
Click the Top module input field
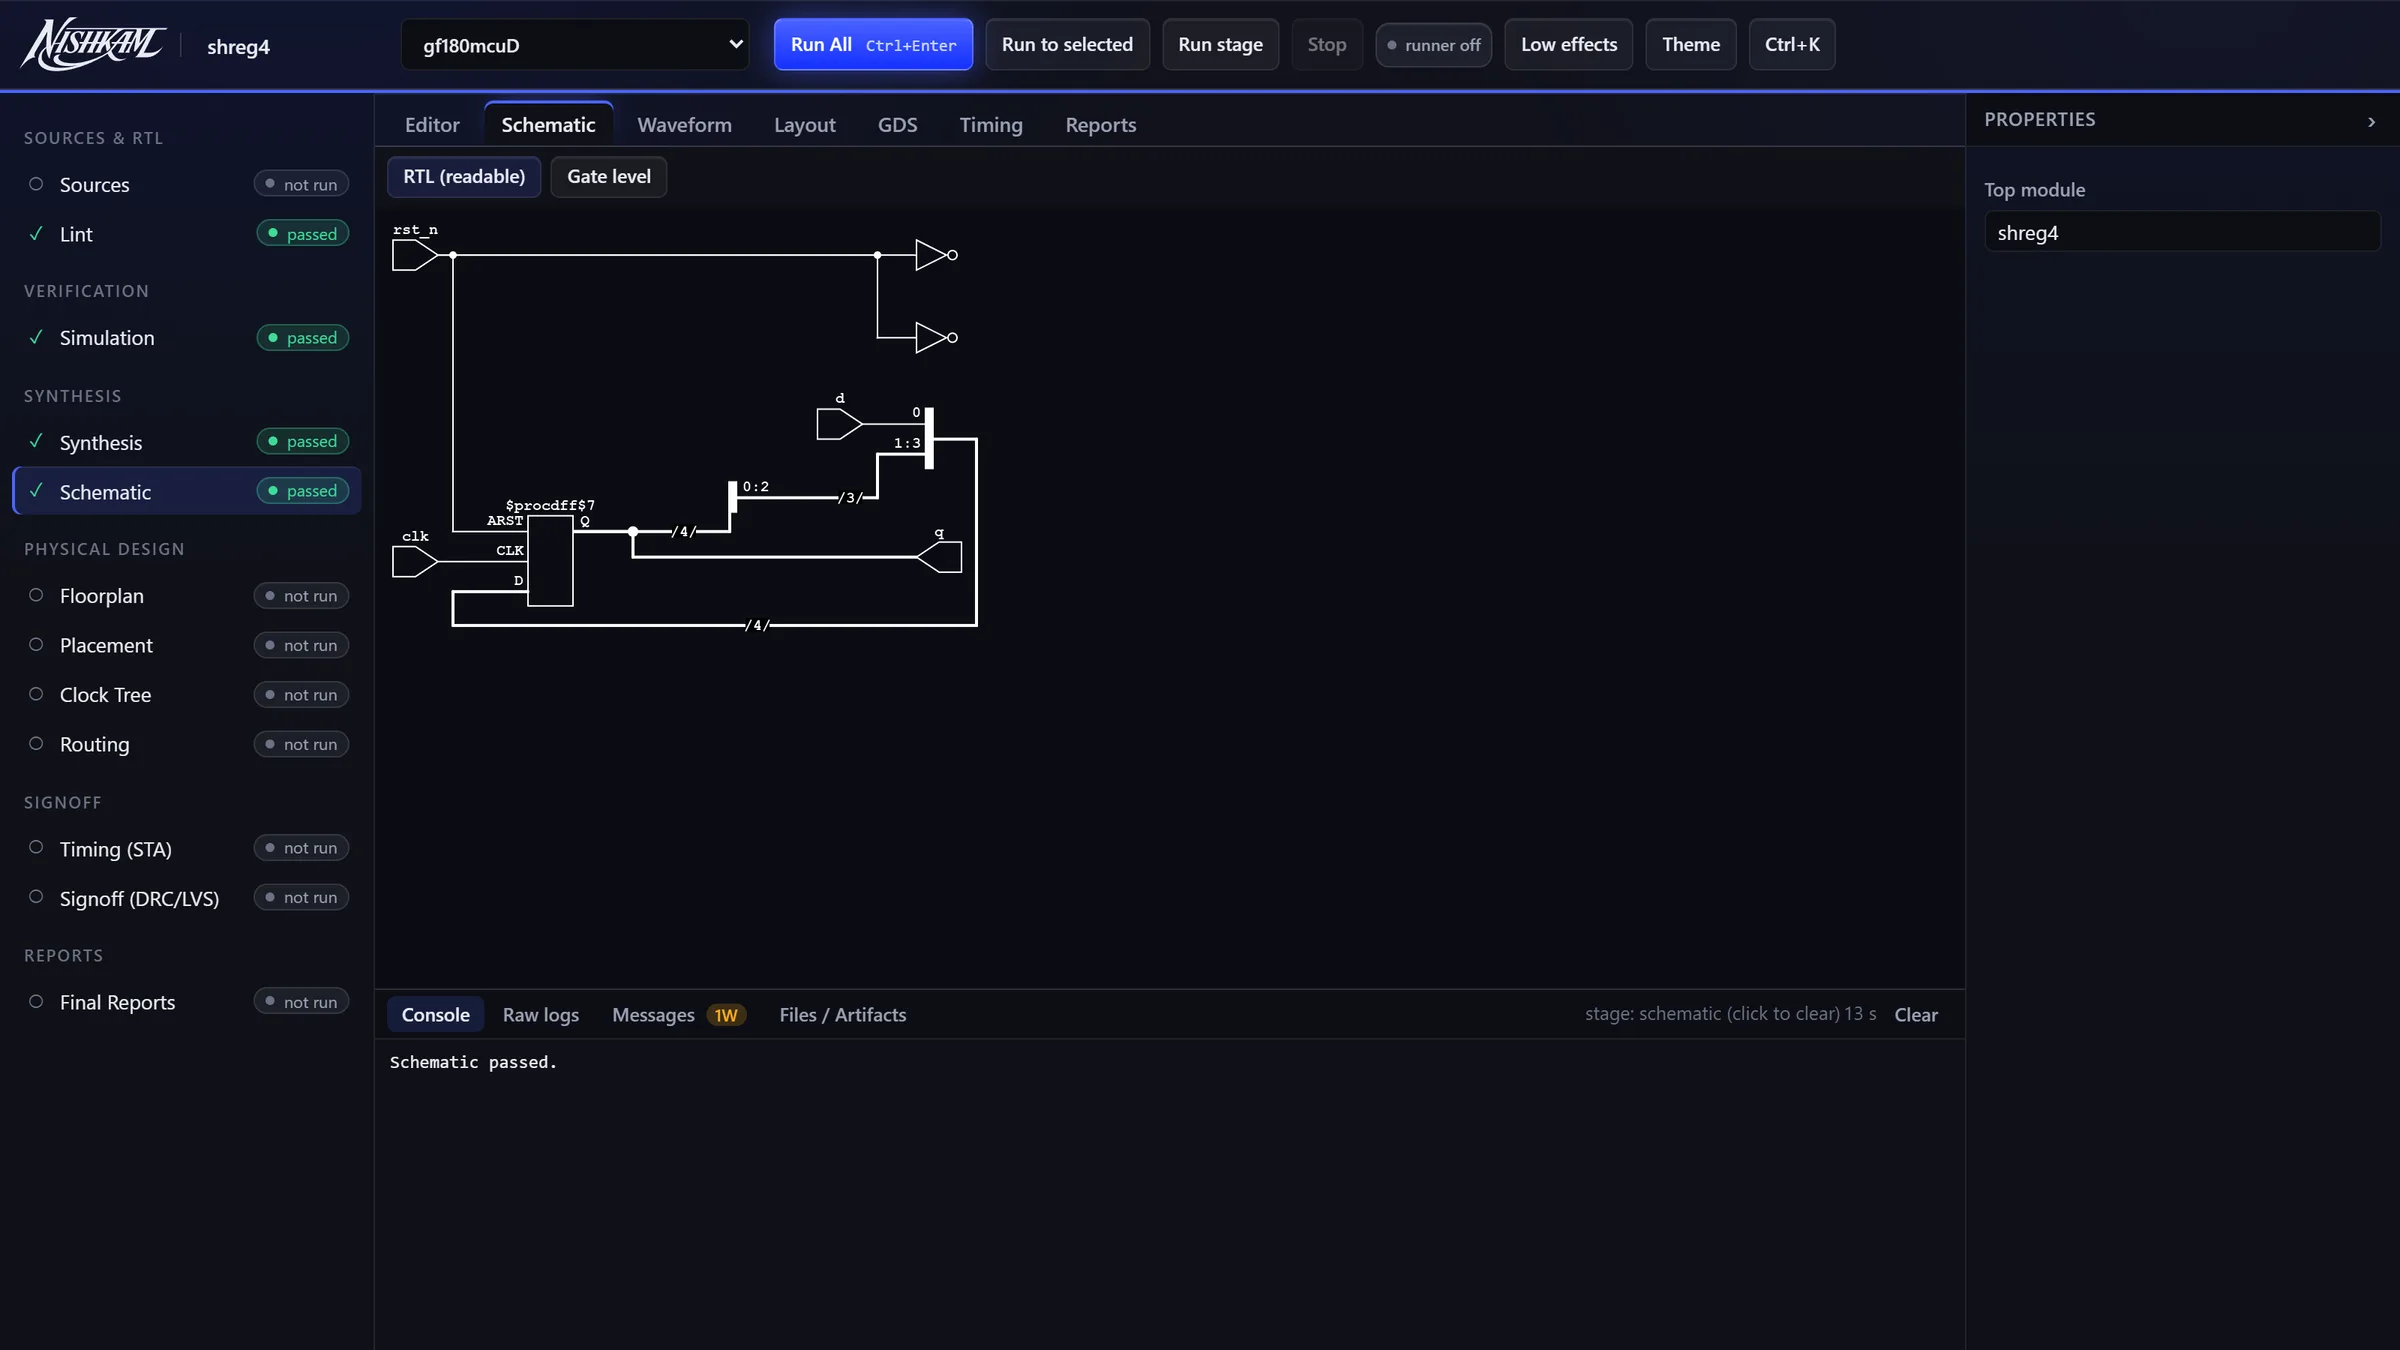coord(2182,232)
